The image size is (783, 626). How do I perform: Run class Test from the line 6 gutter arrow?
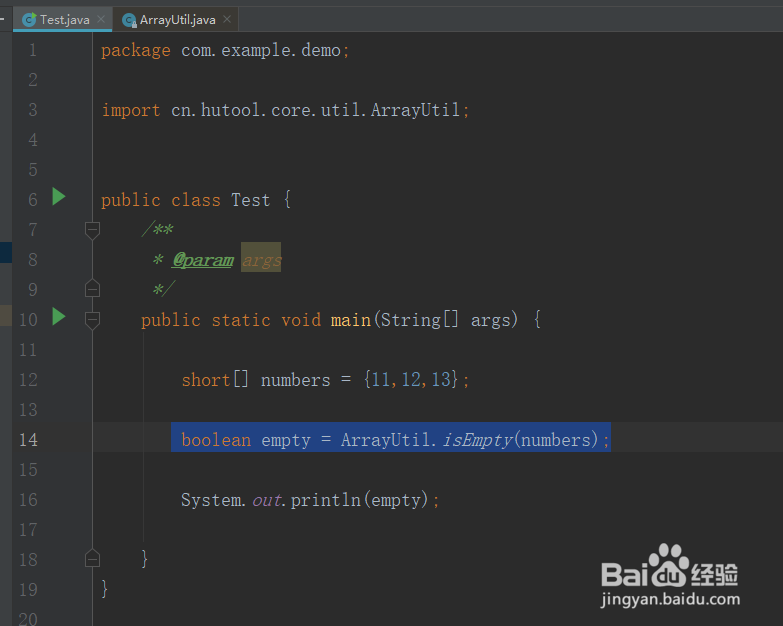[x=59, y=197]
